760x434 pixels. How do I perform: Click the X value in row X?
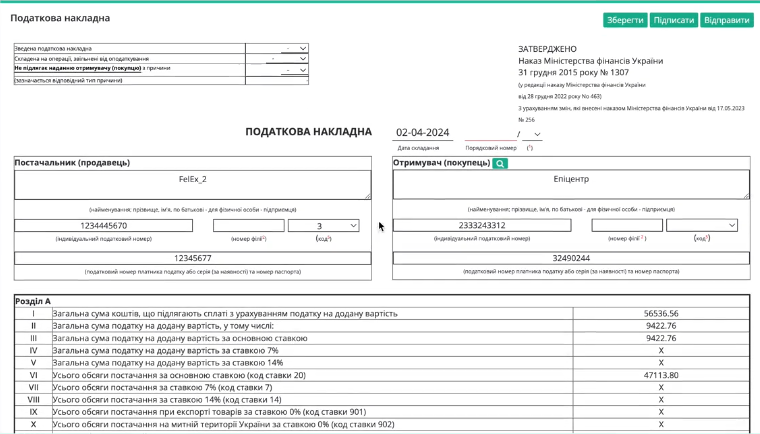point(661,424)
